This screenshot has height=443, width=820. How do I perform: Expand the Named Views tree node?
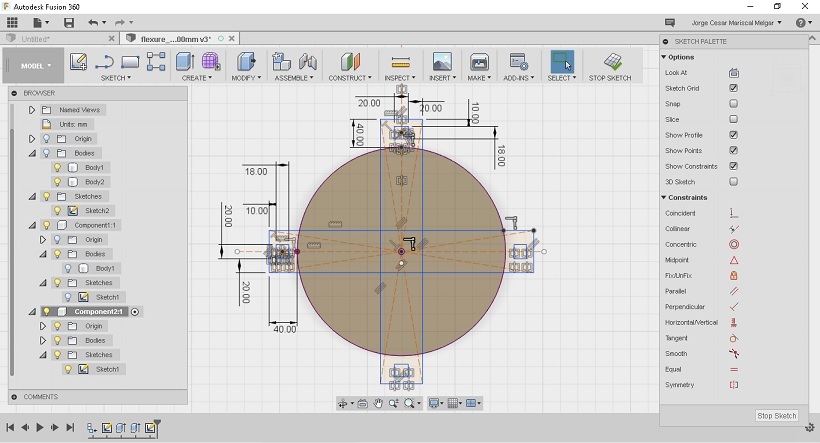tap(32, 110)
